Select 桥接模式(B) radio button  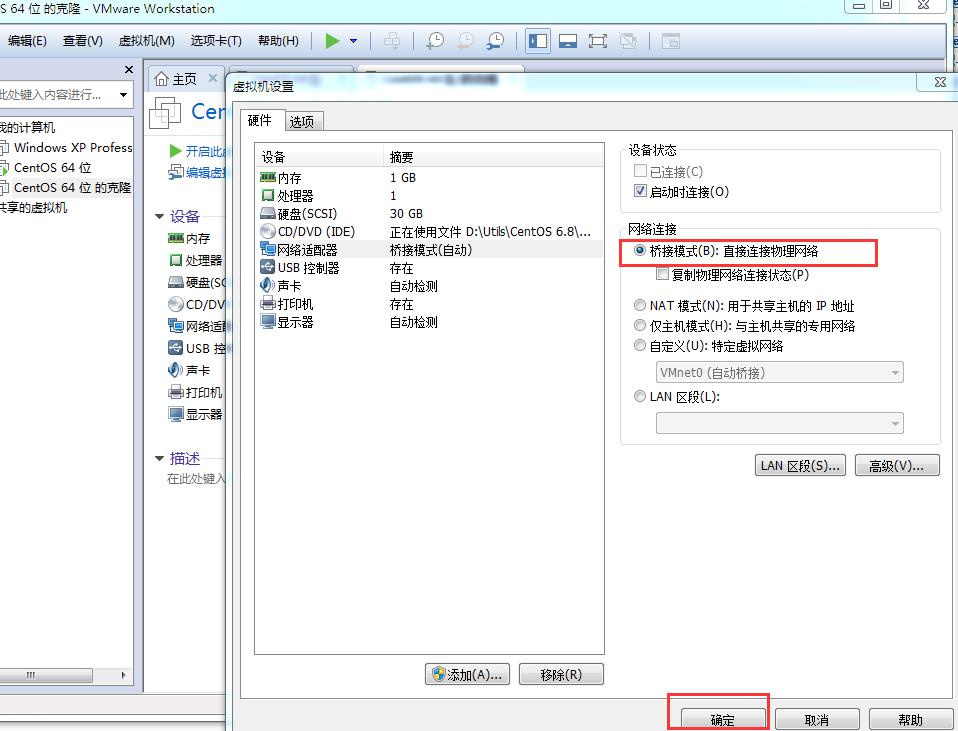click(640, 251)
